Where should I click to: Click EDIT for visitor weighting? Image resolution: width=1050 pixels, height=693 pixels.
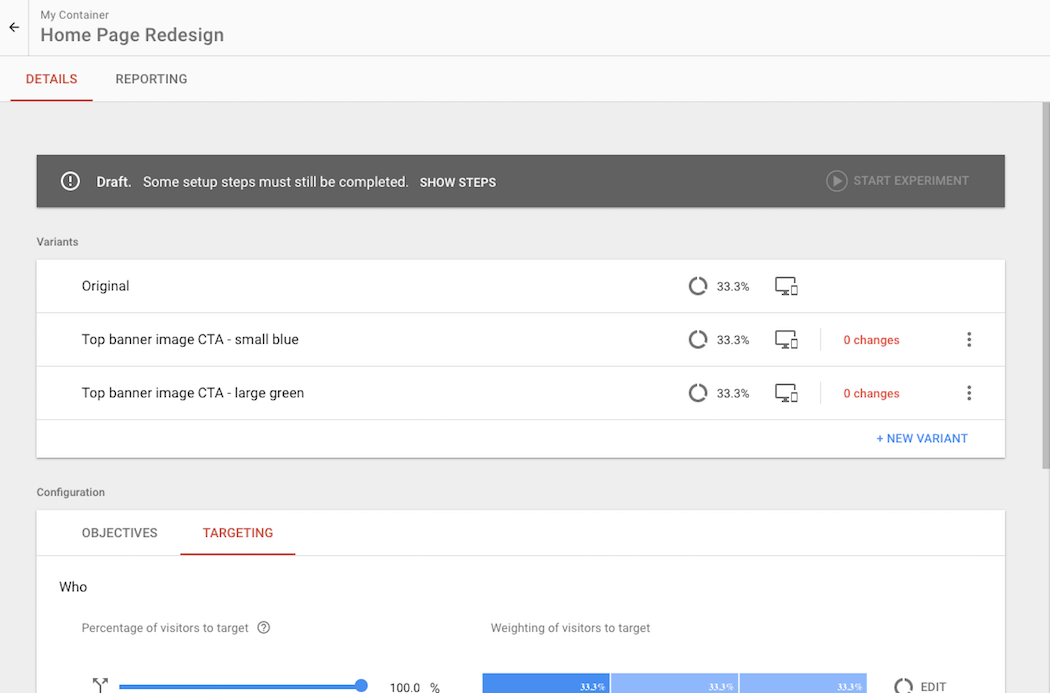[933, 687]
